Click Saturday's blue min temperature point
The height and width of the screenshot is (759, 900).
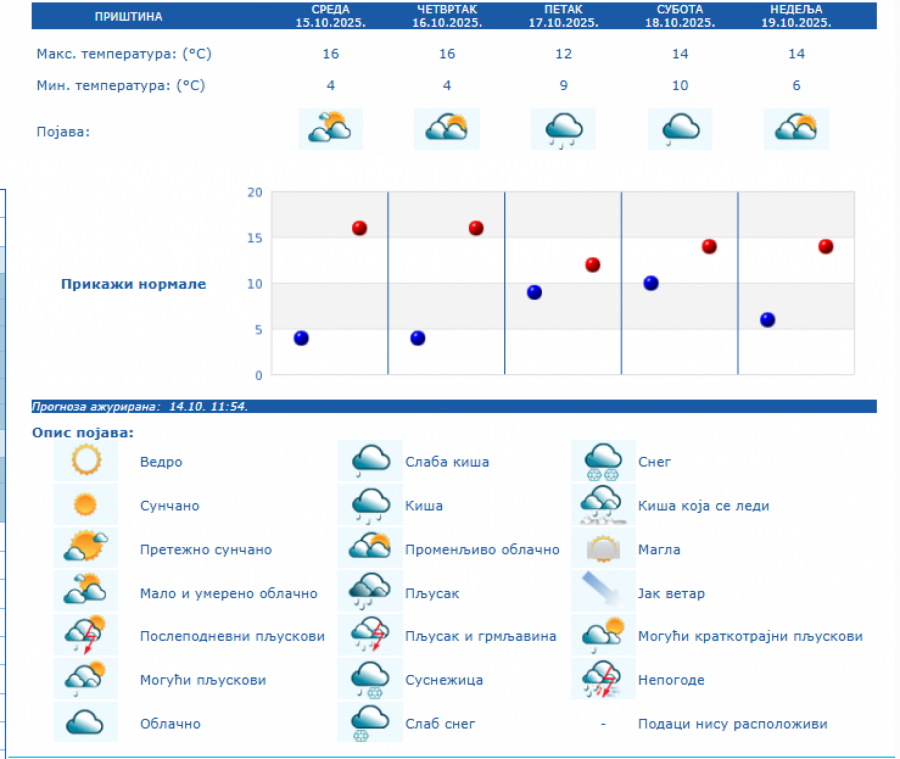pyautogui.click(x=651, y=283)
